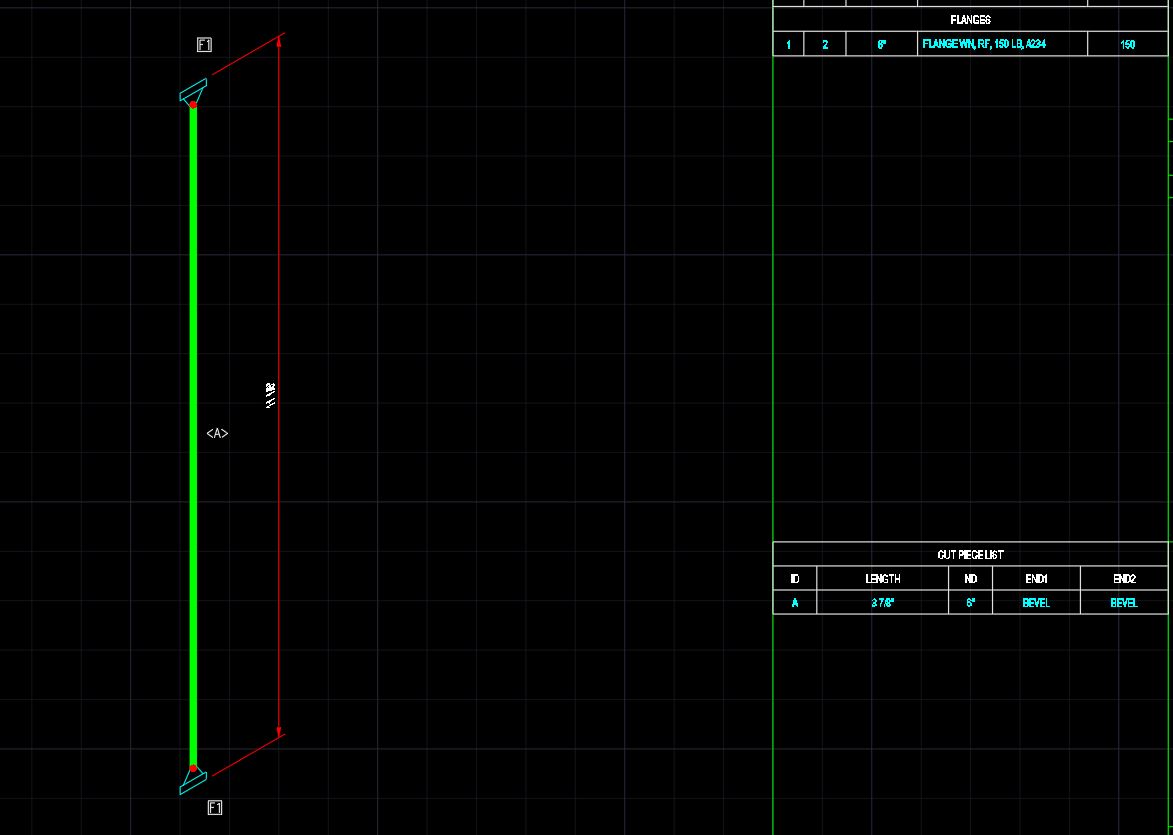1173x835 pixels.
Task: Select the green pipe segment
Action: click(193, 430)
